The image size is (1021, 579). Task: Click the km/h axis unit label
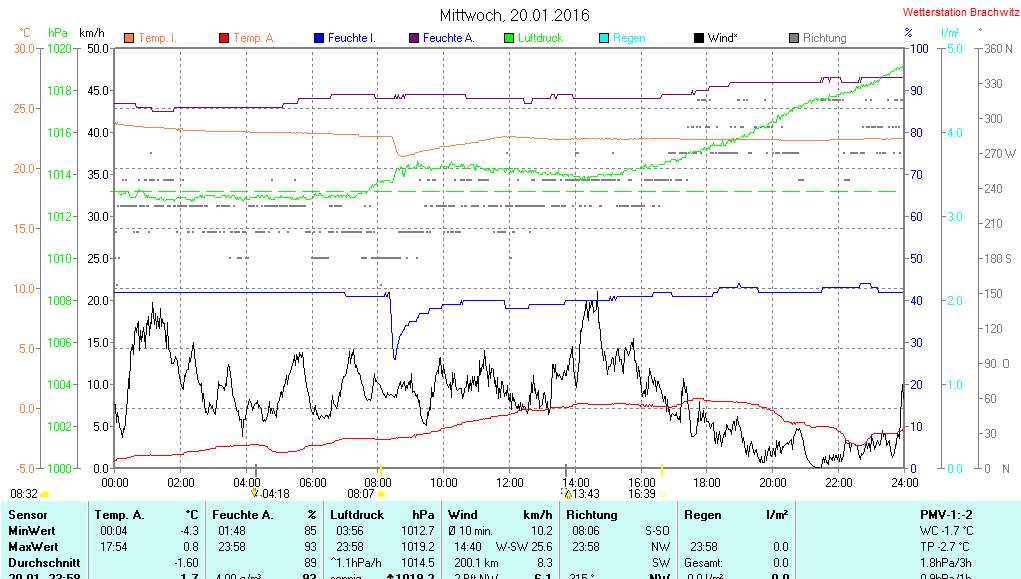coord(92,33)
